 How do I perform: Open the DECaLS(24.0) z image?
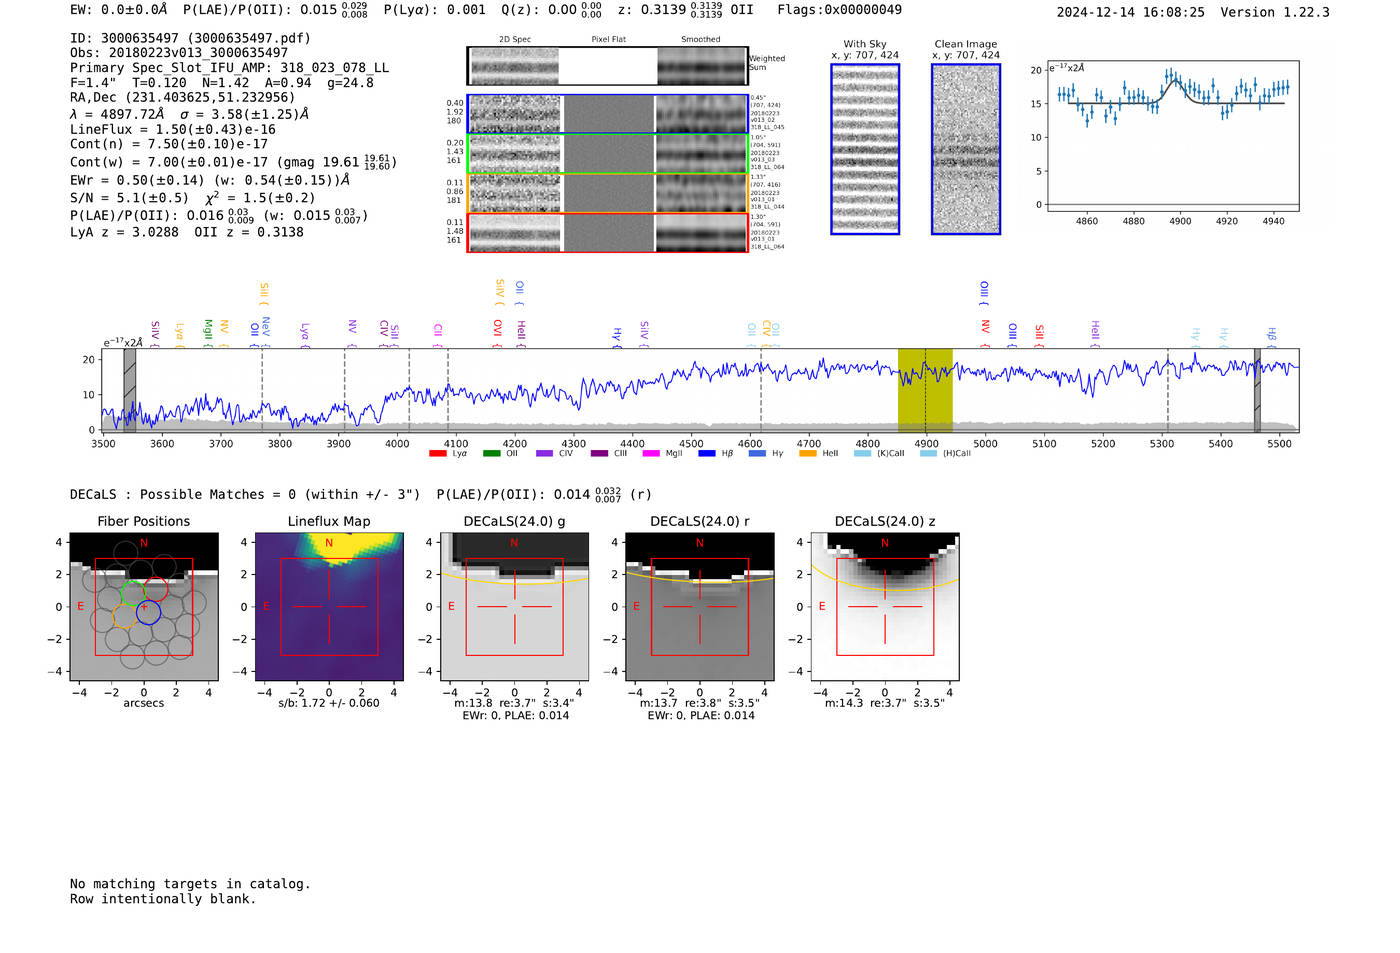(x=885, y=607)
